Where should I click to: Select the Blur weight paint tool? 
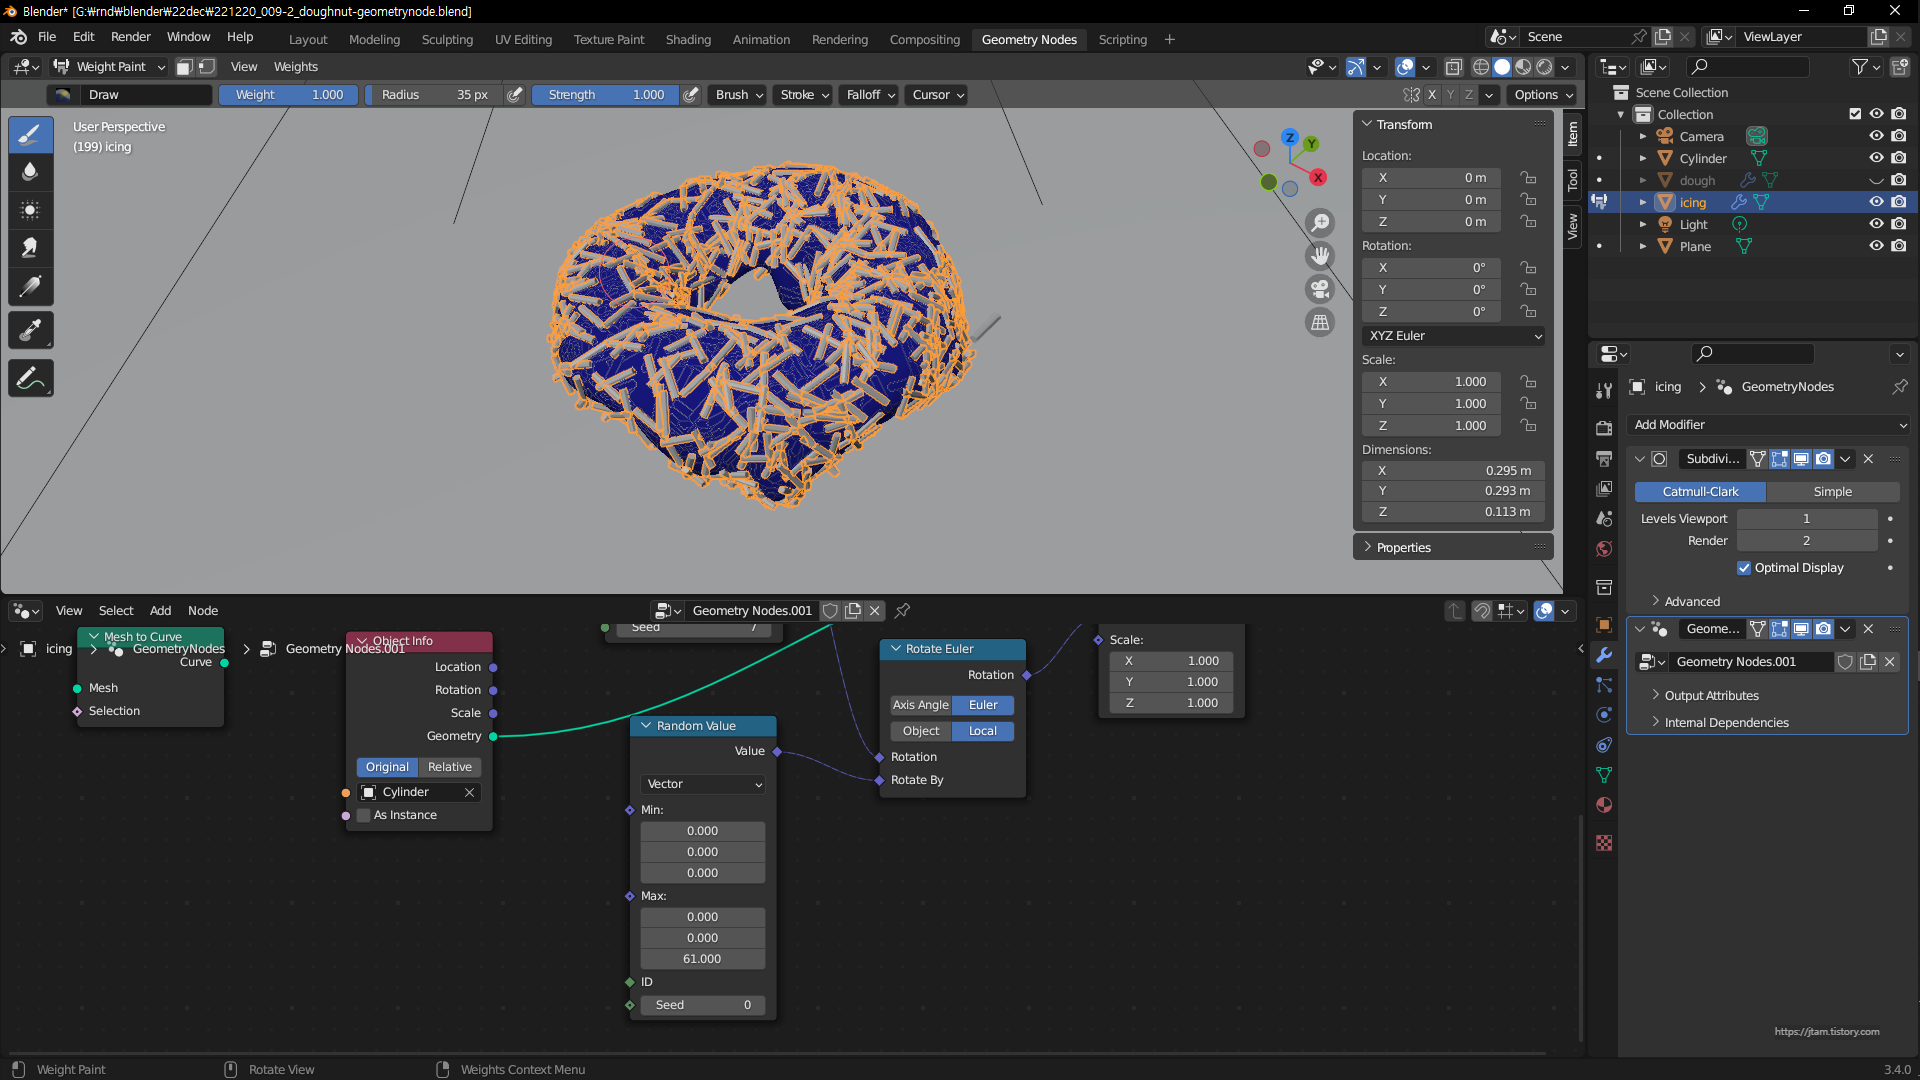click(x=30, y=172)
